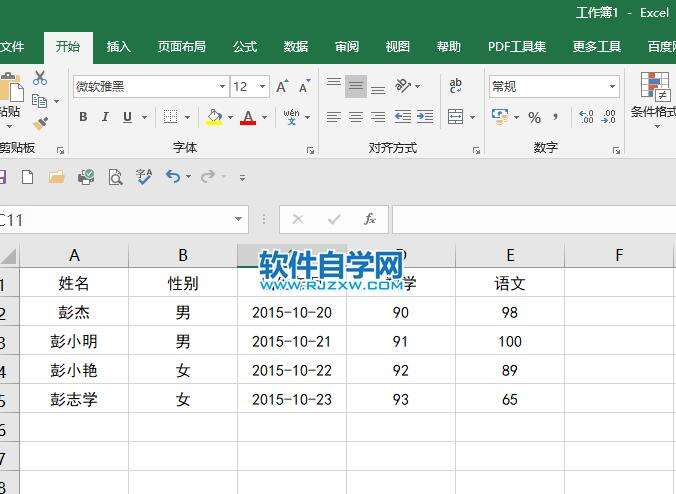Align cell text left
The height and width of the screenshot is (494, 676).
[334, 117]
